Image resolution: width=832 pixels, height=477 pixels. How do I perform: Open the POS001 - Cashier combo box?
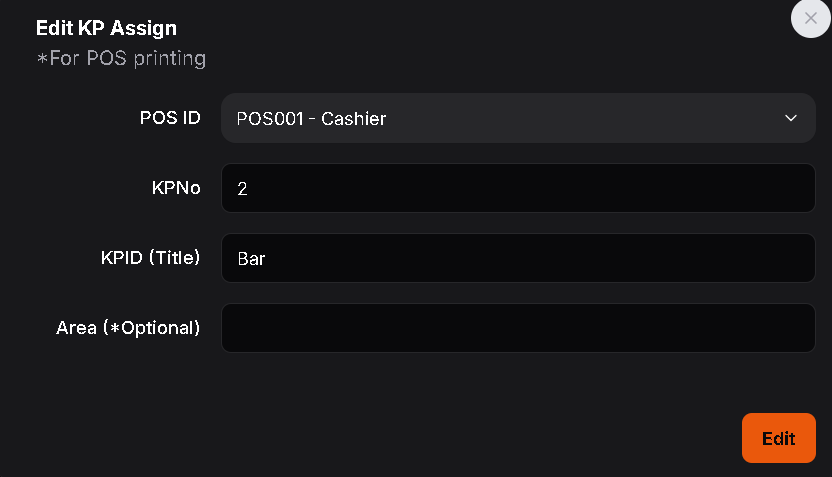(x=518, y=119)
